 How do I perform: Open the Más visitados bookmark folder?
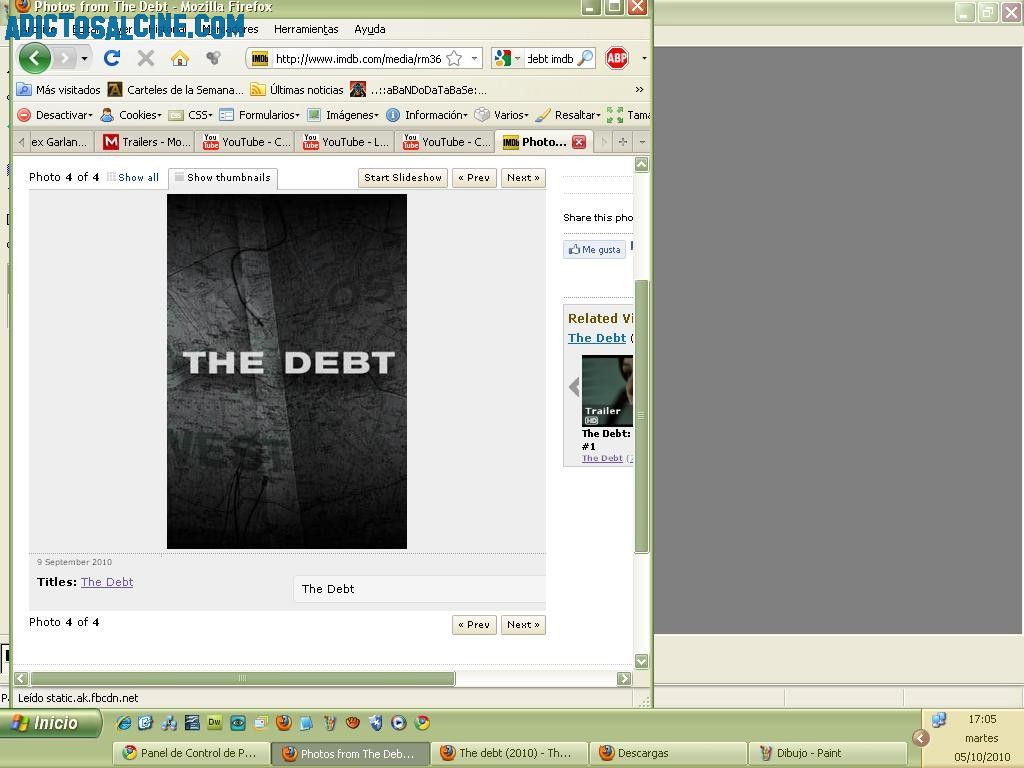pos(59,89)
